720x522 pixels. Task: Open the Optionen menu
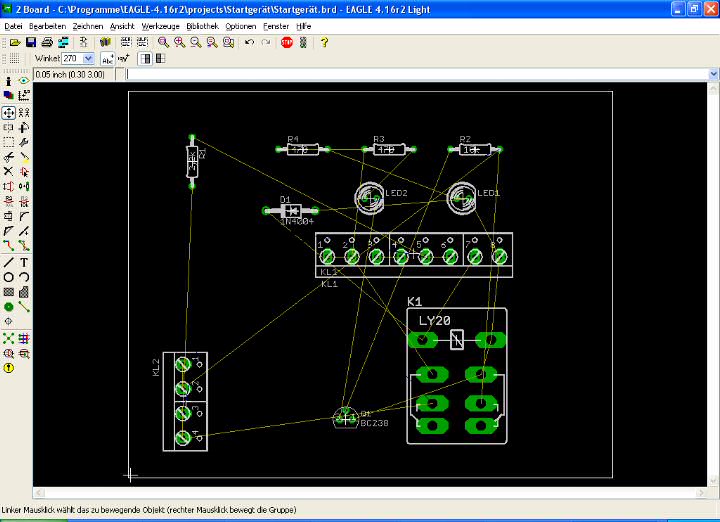coord(241,26)
